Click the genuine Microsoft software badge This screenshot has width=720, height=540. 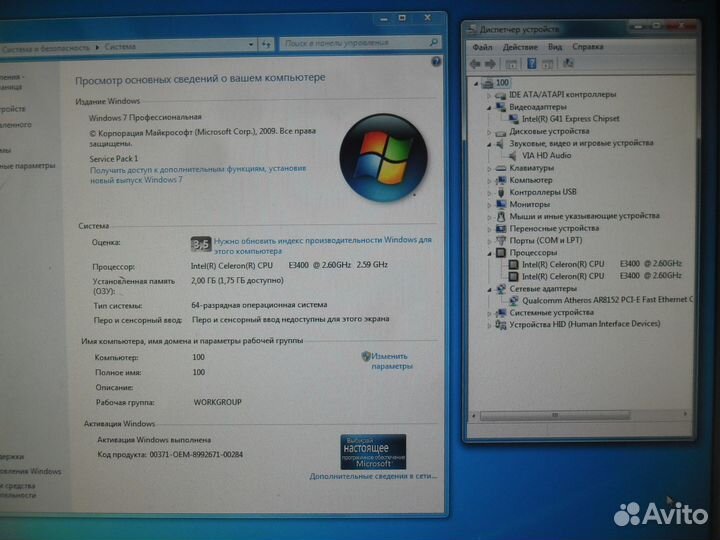[x=373, y=452]
